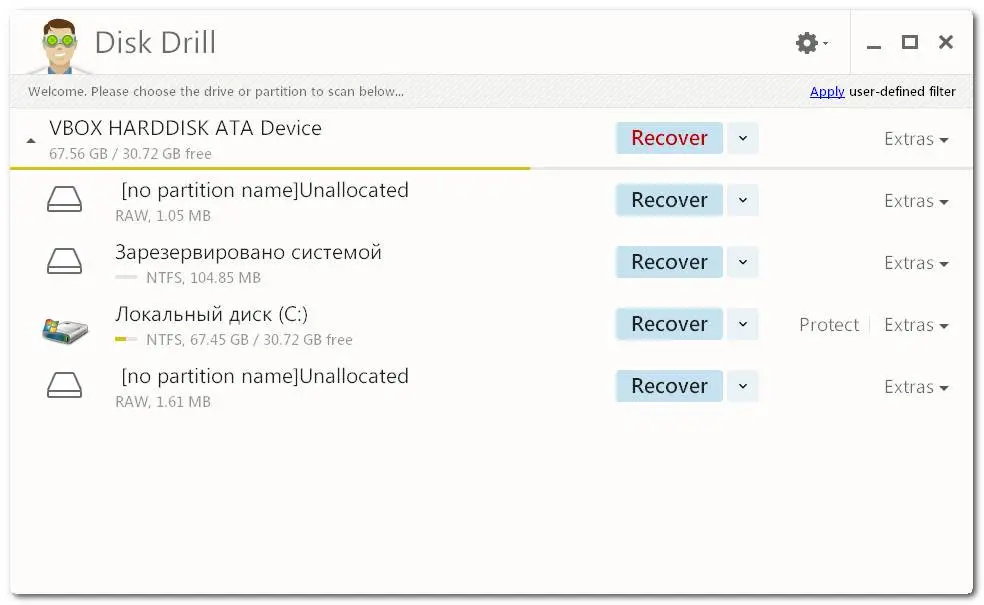Click Protect for Локальный диск (C:)
This screenshot has height=605, width=984.
coord(828,324)
